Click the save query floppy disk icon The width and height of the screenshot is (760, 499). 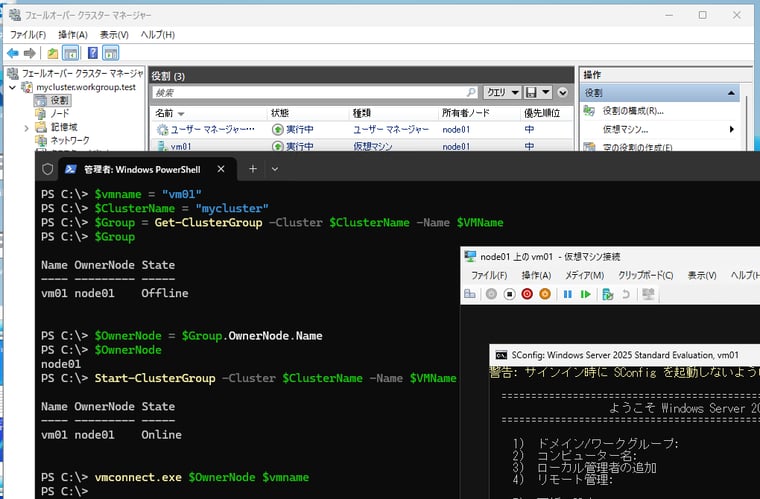(x=531, y=92)
